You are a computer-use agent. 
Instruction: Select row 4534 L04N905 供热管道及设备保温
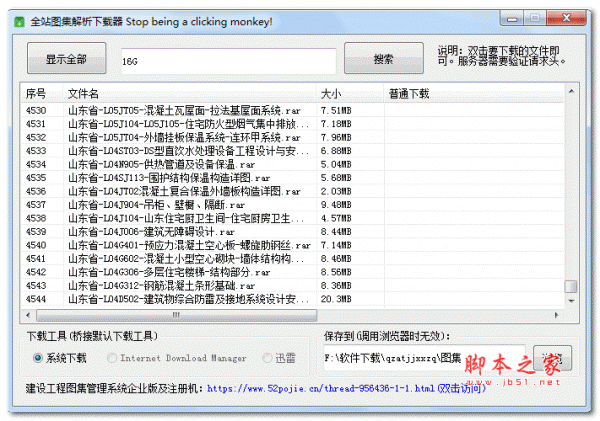point(293,165)
